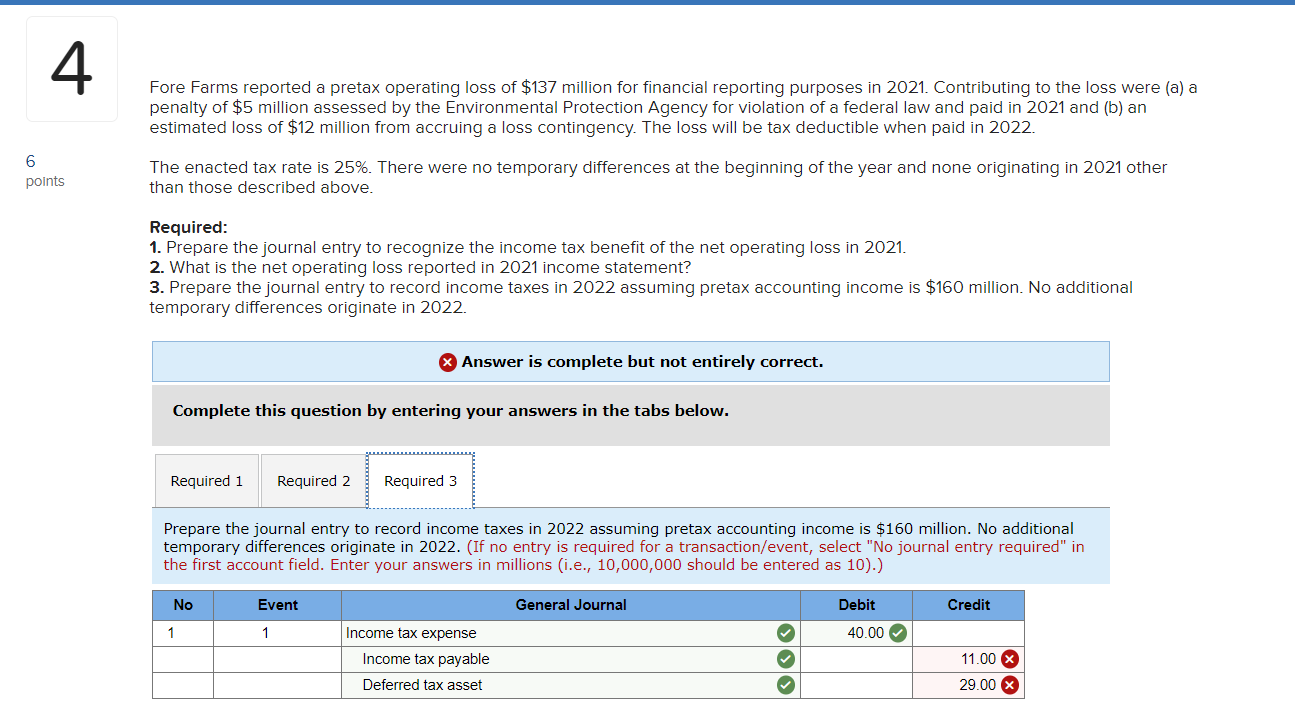Click red X next to 29.00 credit

coord(1010,685)
